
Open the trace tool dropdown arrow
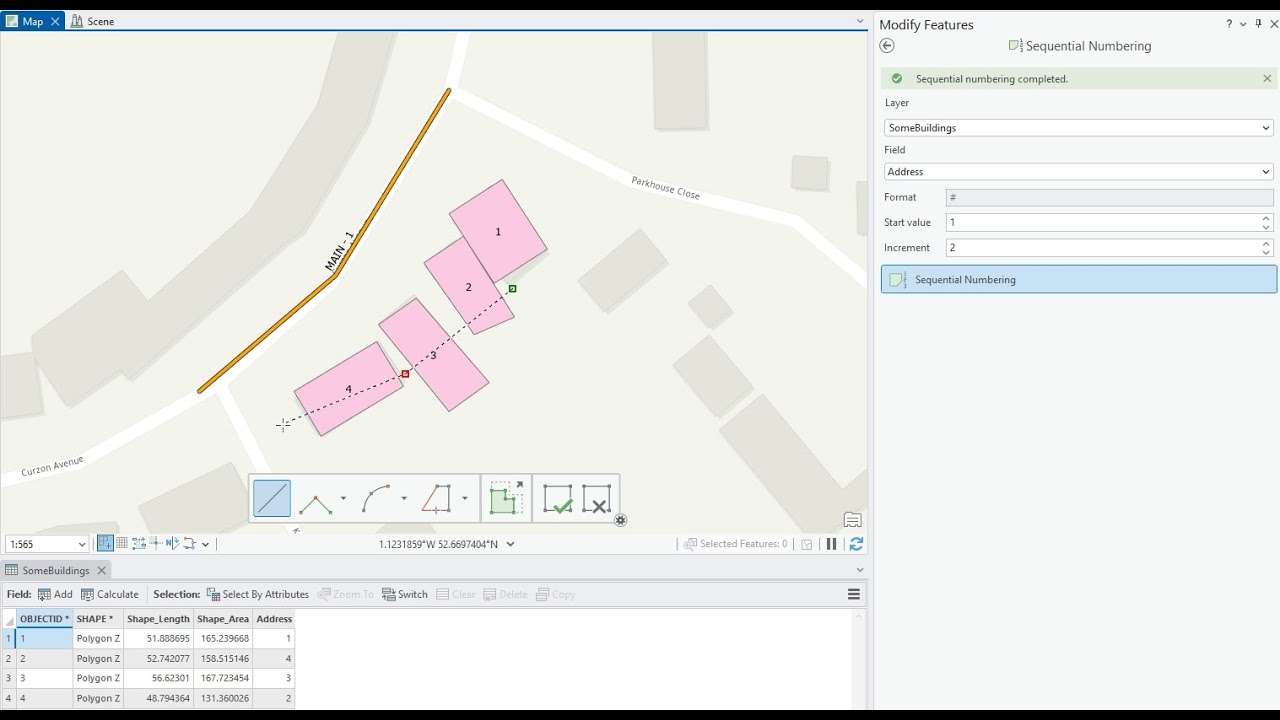[465, 498]
